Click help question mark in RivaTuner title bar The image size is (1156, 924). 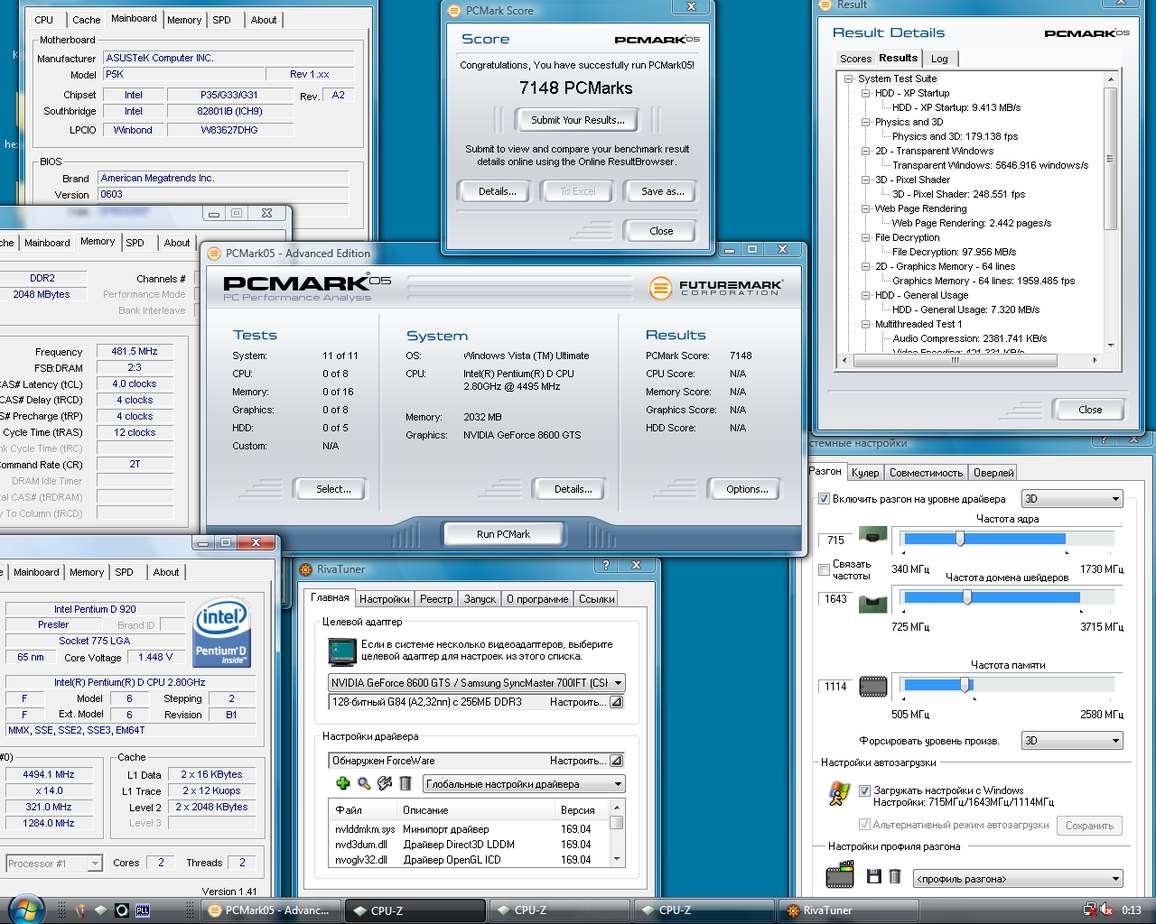(606, 565)
